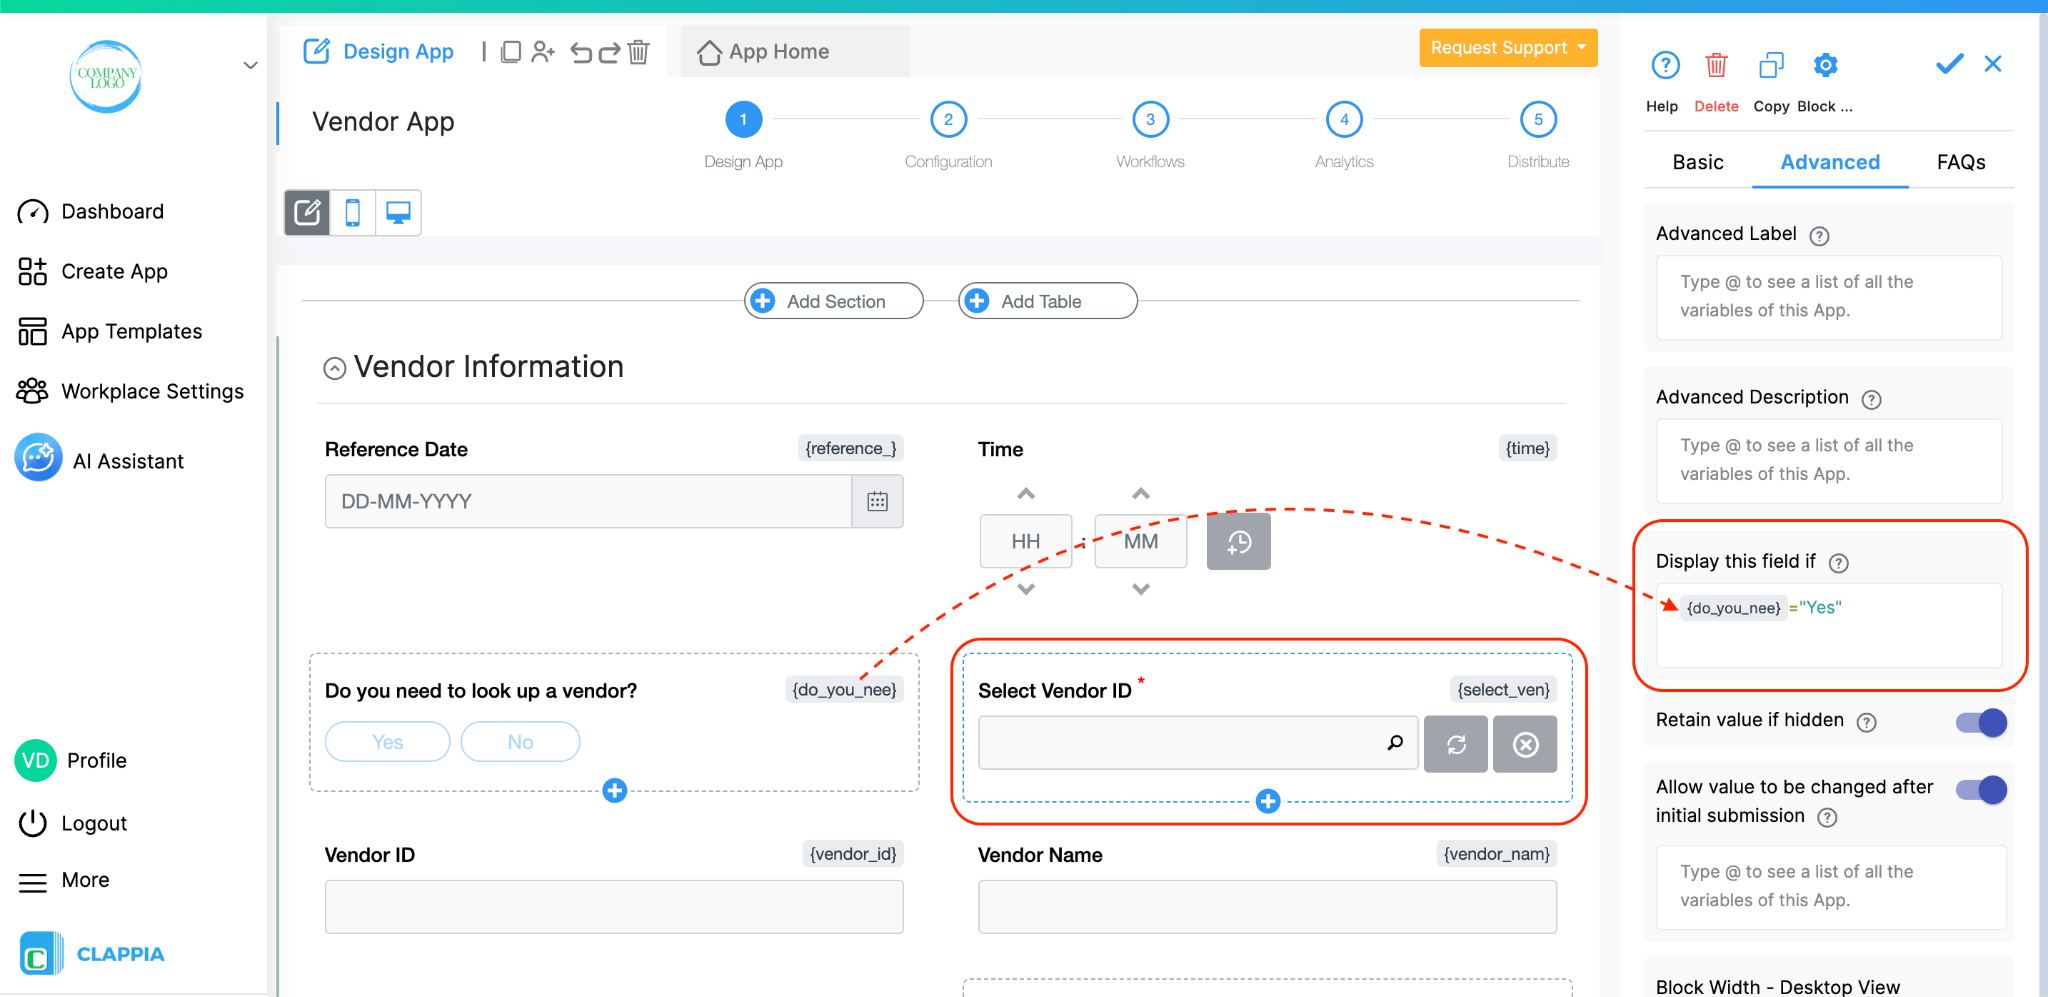The image size is (2048, 997).
Task: Open App Home
Action: [x=764, y=52]
